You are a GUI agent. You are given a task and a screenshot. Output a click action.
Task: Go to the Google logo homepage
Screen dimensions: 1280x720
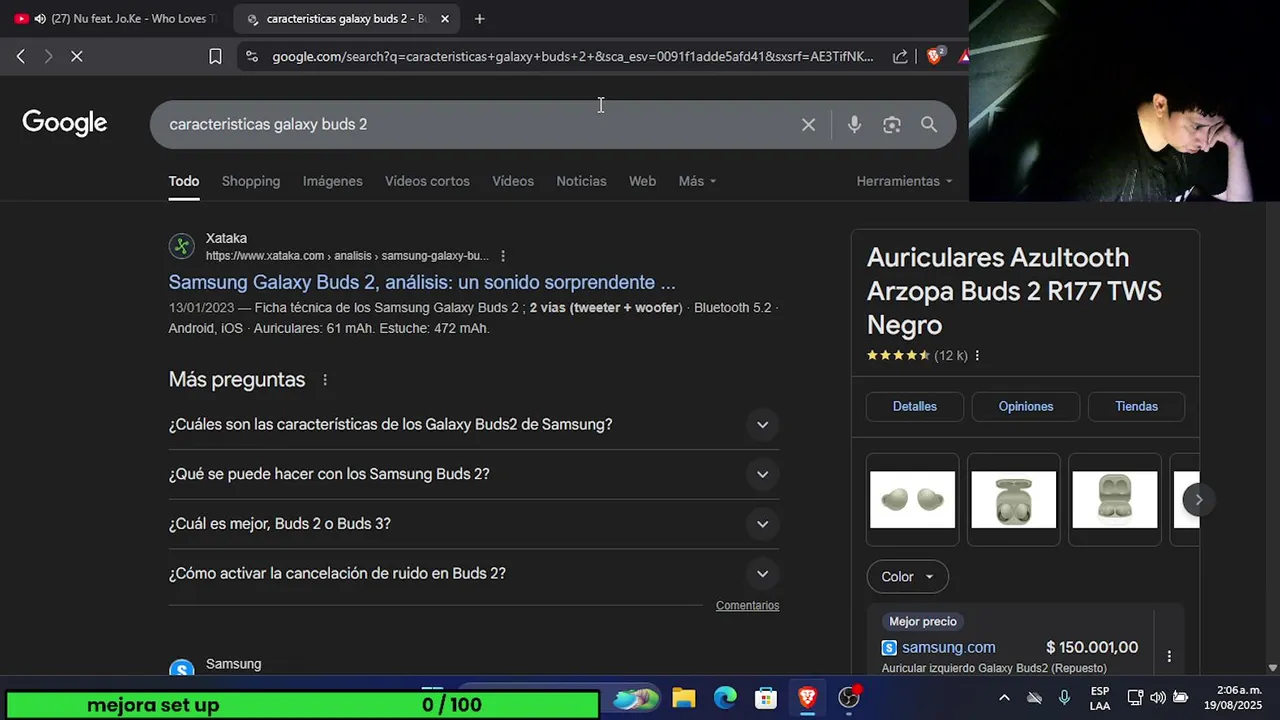tap(65, 123)
